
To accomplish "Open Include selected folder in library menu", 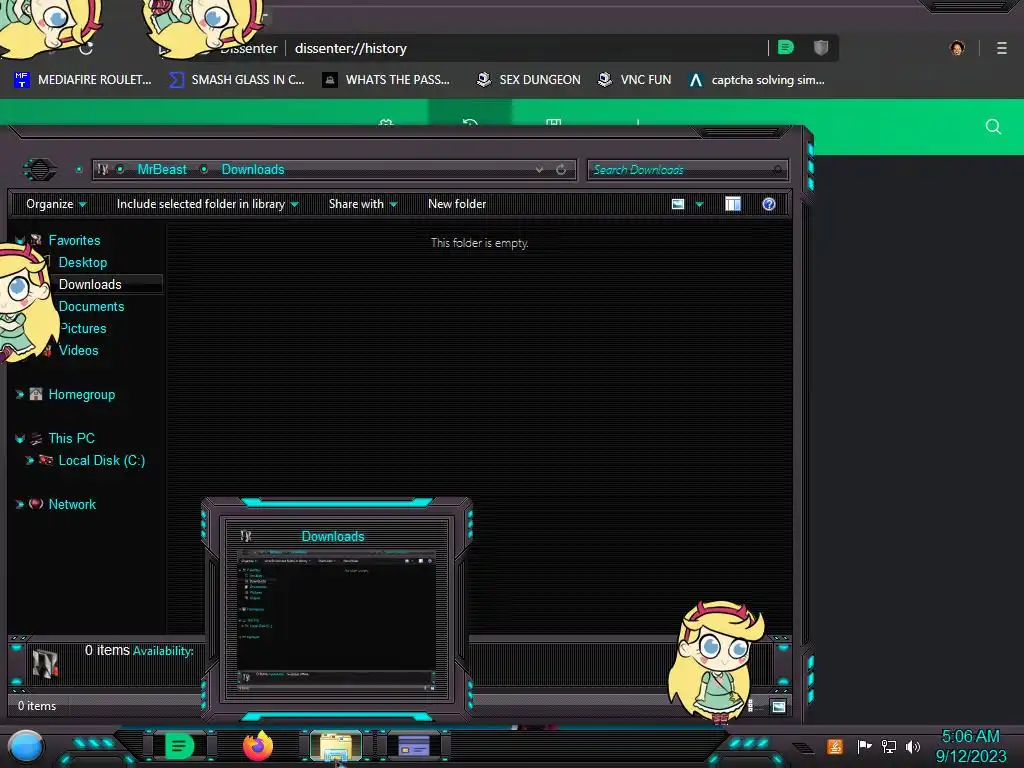I will (207, 204).
